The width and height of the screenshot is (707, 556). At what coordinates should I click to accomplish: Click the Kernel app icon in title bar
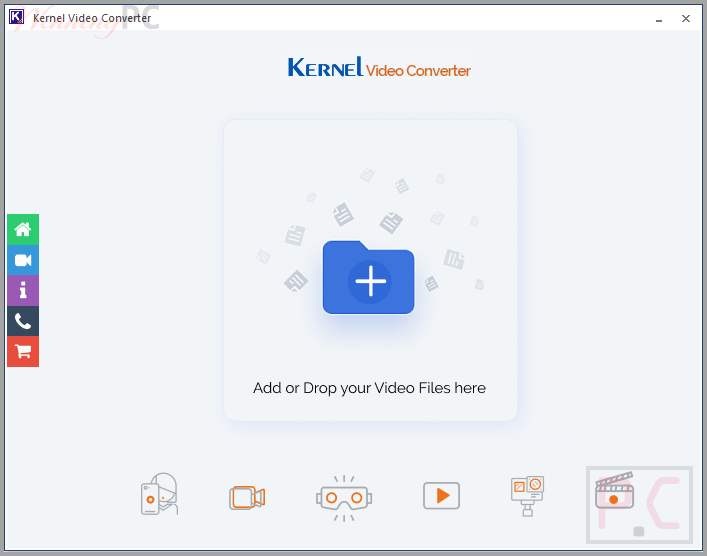tap(17, 17)
